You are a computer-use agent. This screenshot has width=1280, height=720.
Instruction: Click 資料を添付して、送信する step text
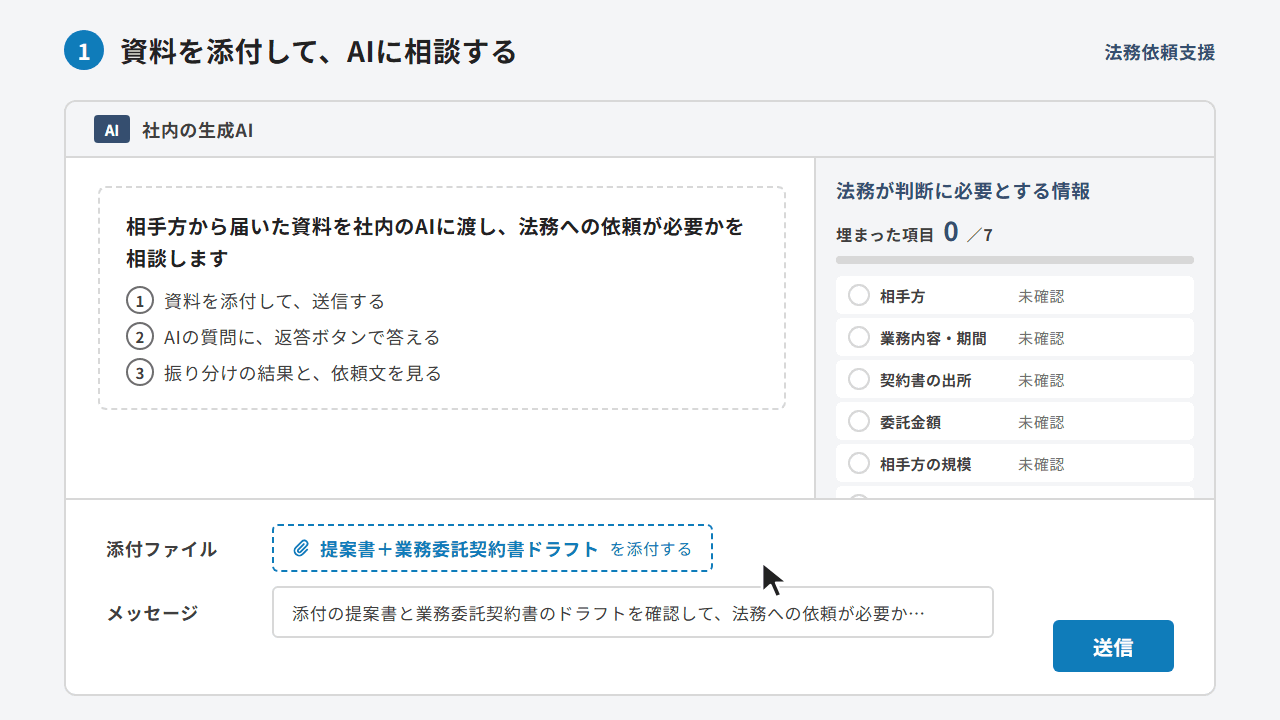tap(274, 301)
